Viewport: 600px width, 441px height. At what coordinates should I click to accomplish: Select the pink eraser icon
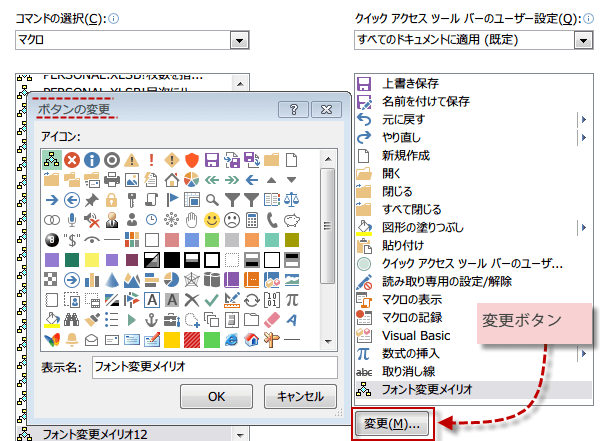click(272, 320)
